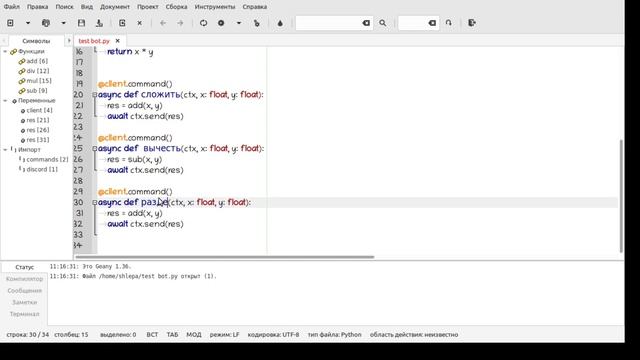This screenshot has width=640, height=360.
Task: Open the Сборка menu
Action: tap(176, 7)
